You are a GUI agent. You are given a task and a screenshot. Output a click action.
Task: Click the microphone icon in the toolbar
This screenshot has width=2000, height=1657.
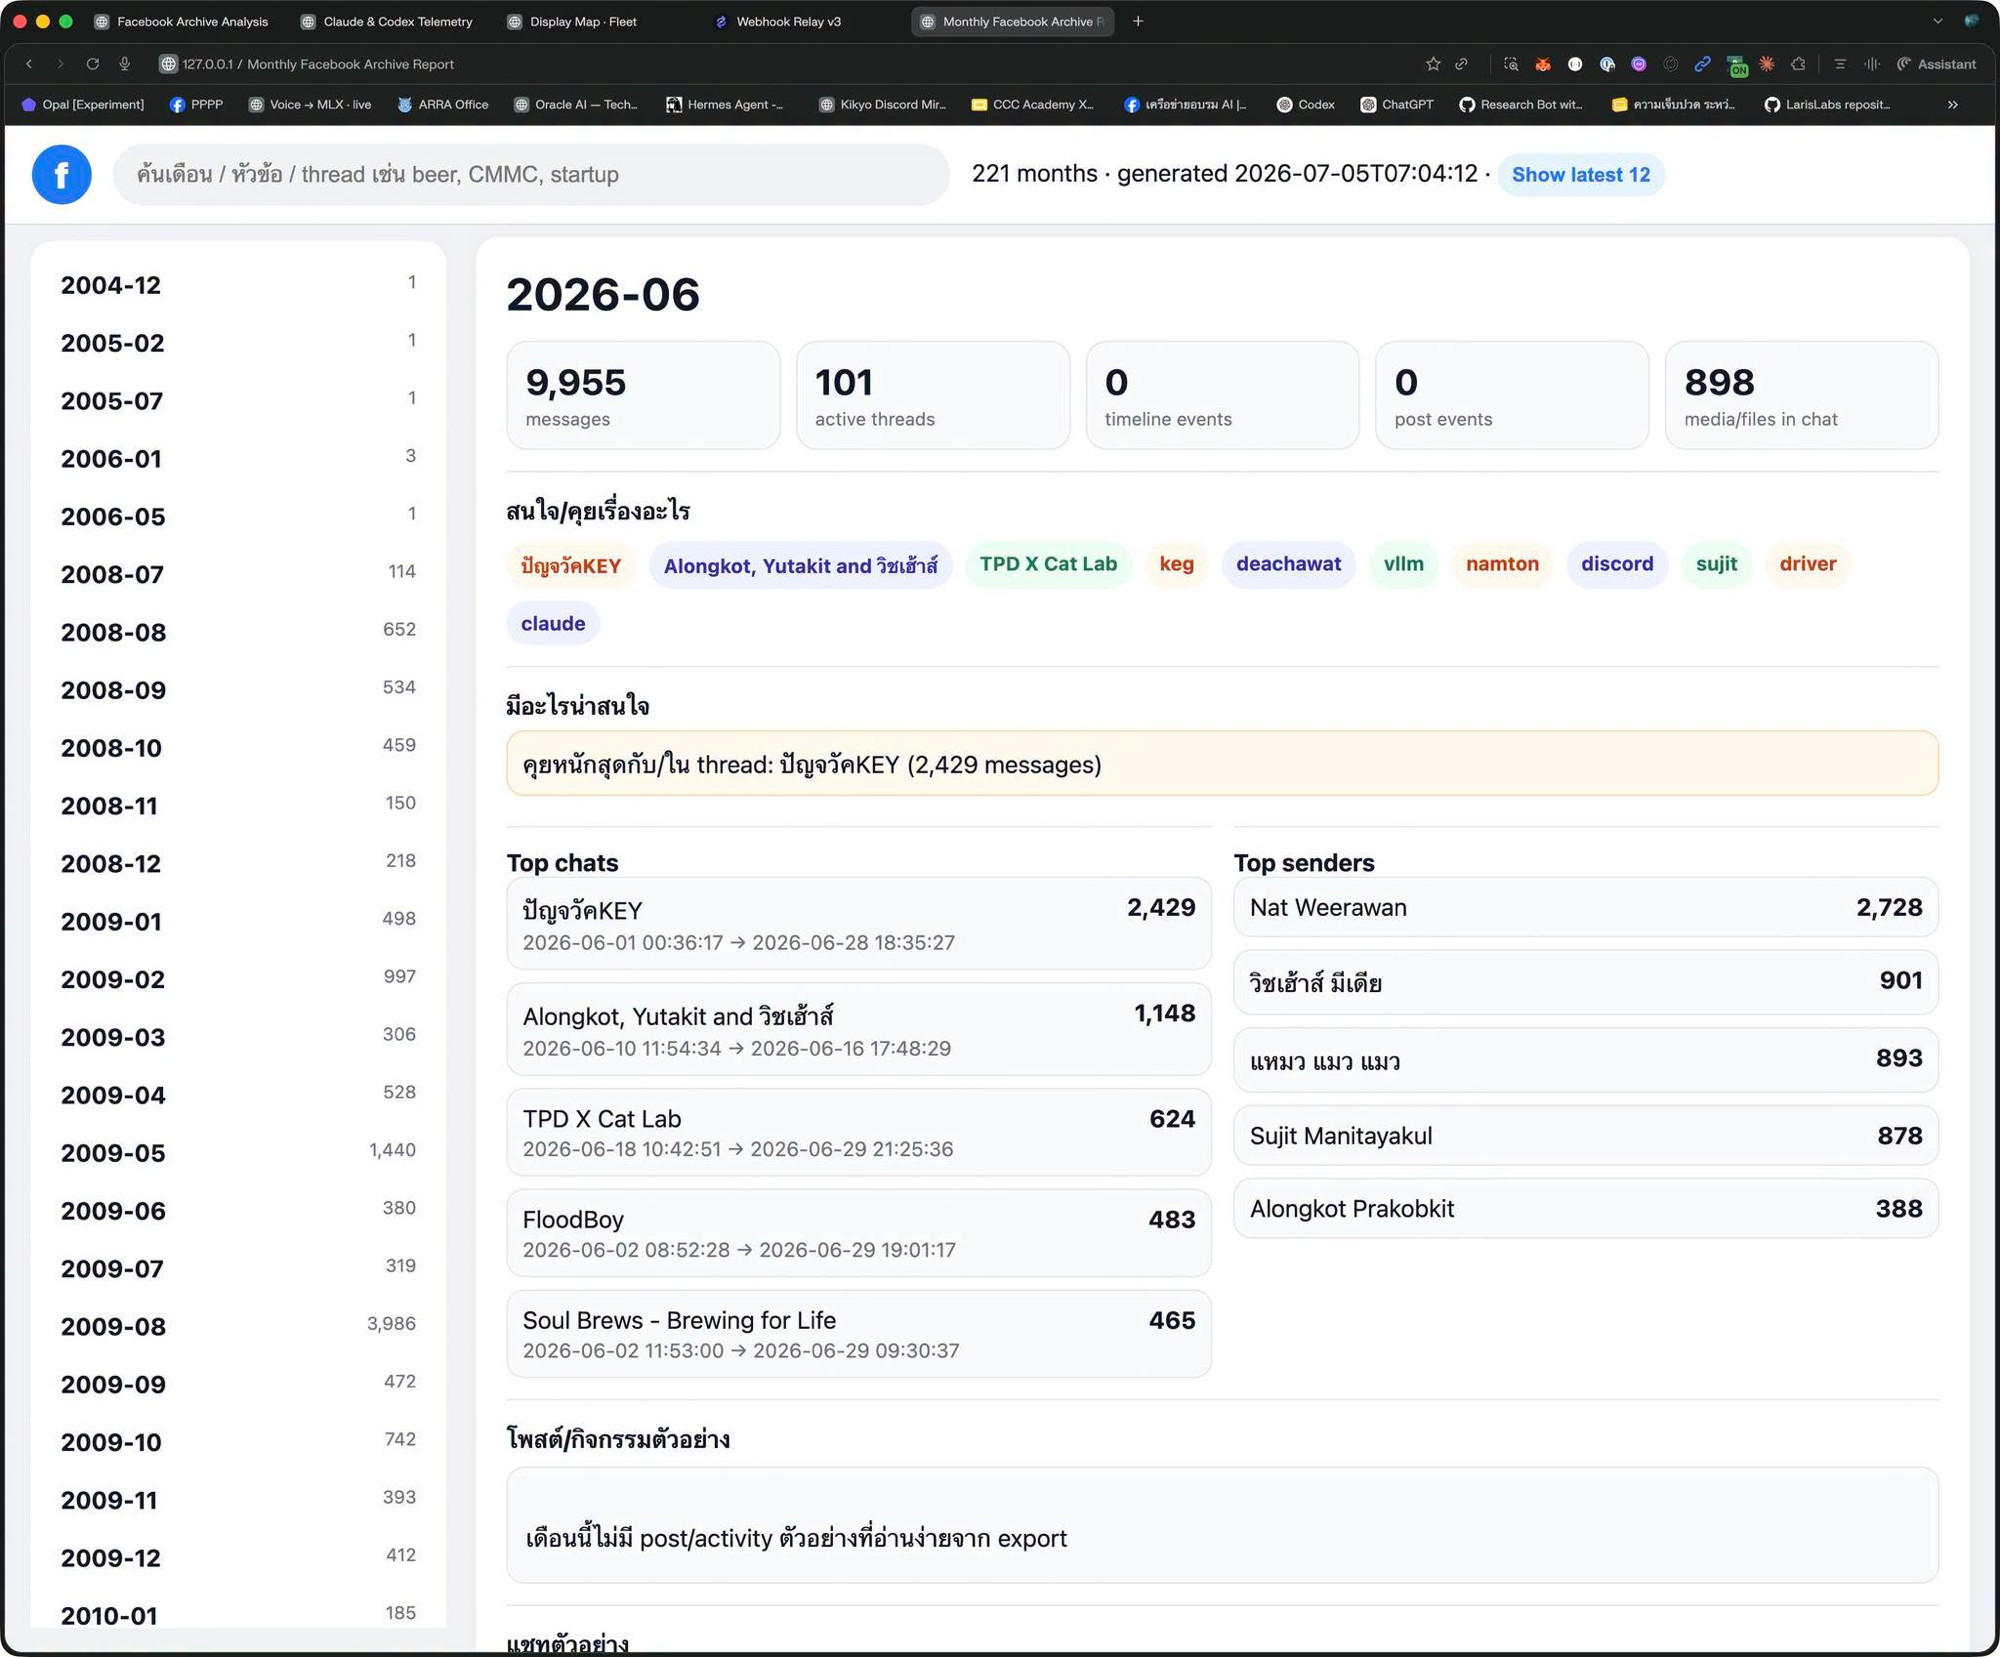[125, 64]
